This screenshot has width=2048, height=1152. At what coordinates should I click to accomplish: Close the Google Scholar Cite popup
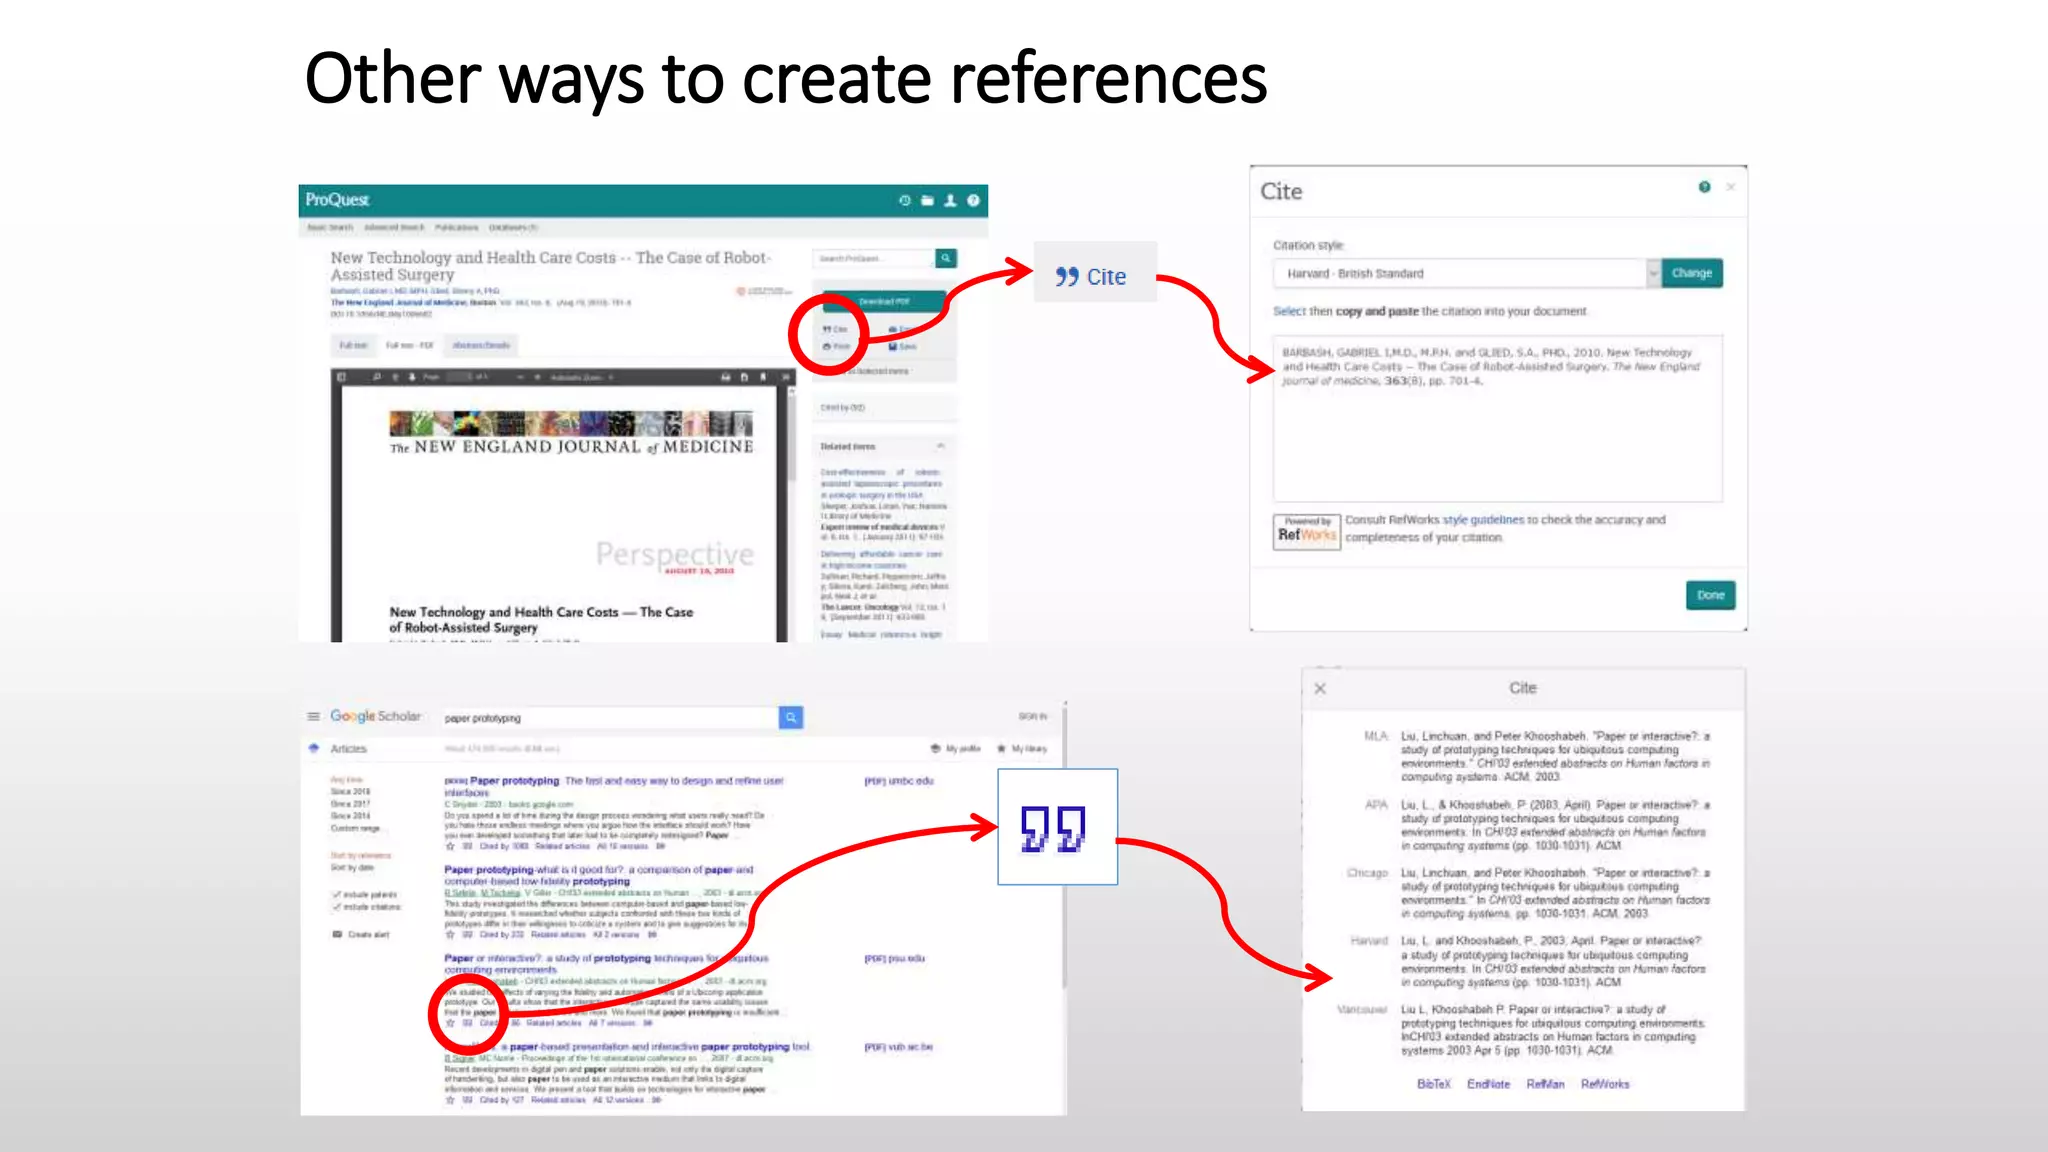[1320, 688]
